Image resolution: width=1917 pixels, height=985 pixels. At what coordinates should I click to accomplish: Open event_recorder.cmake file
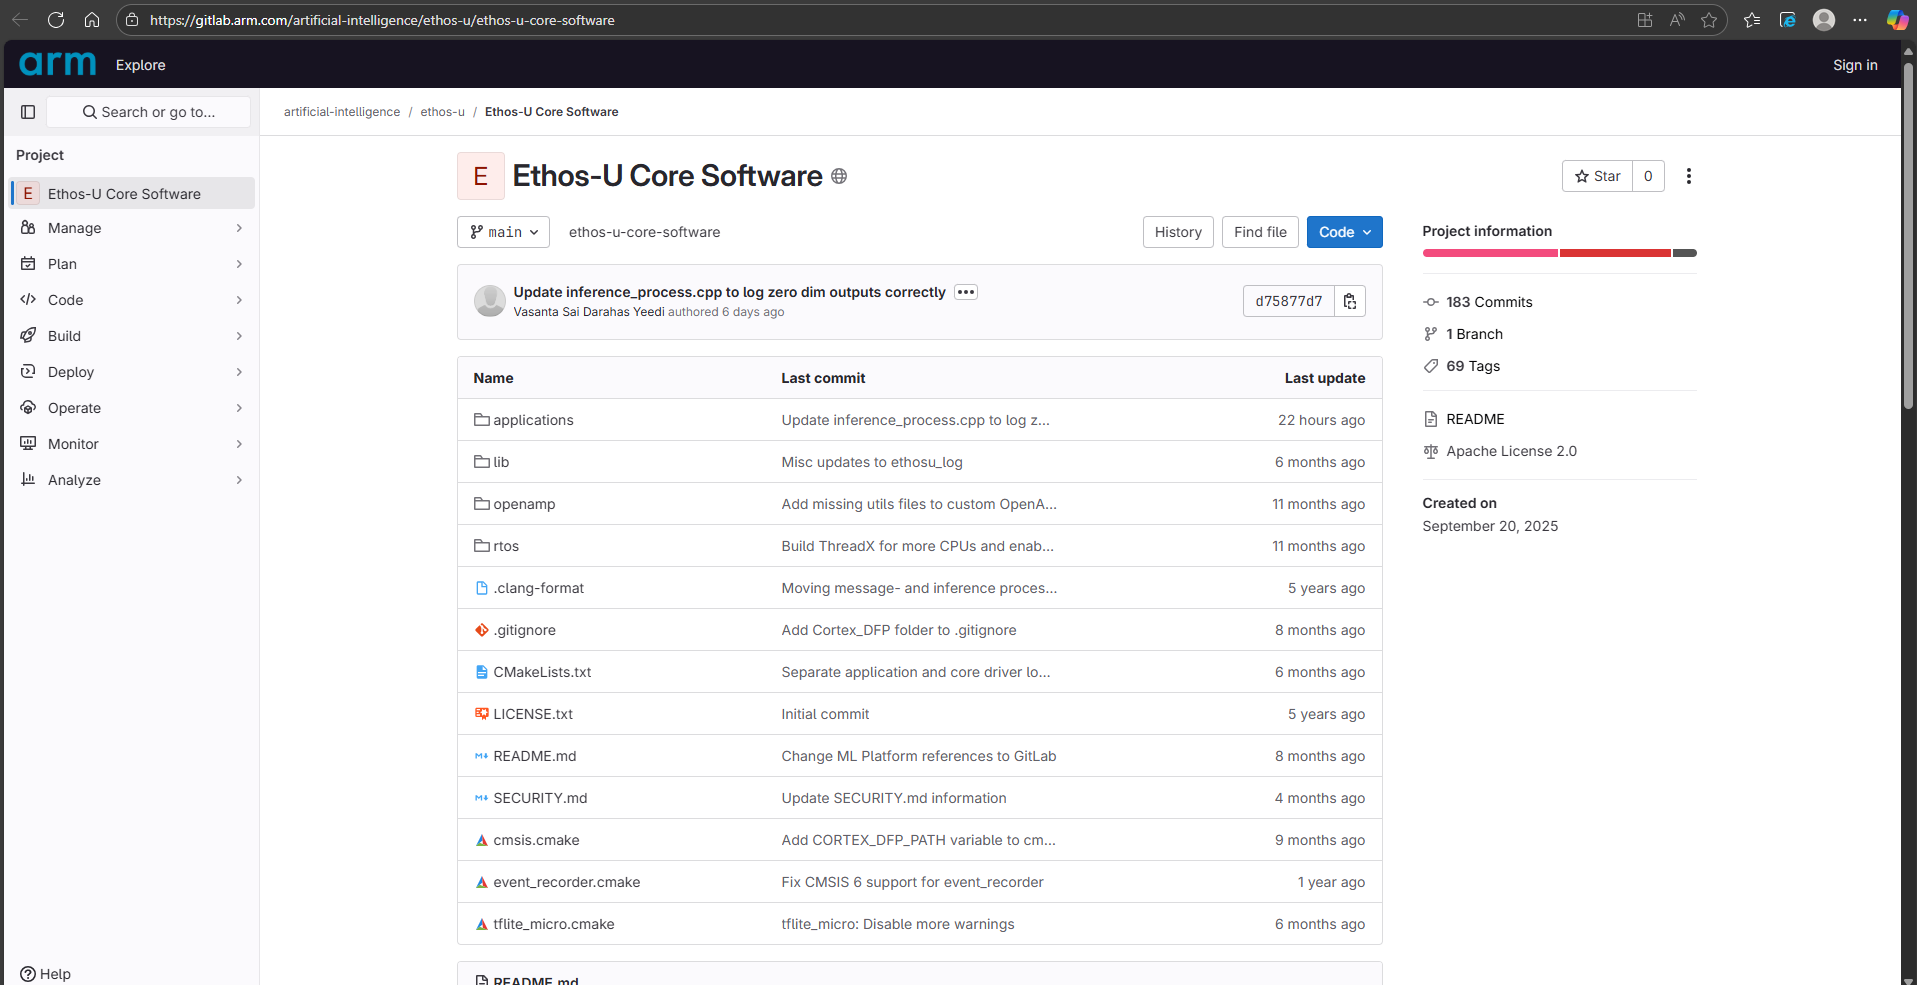click(567, 882)
